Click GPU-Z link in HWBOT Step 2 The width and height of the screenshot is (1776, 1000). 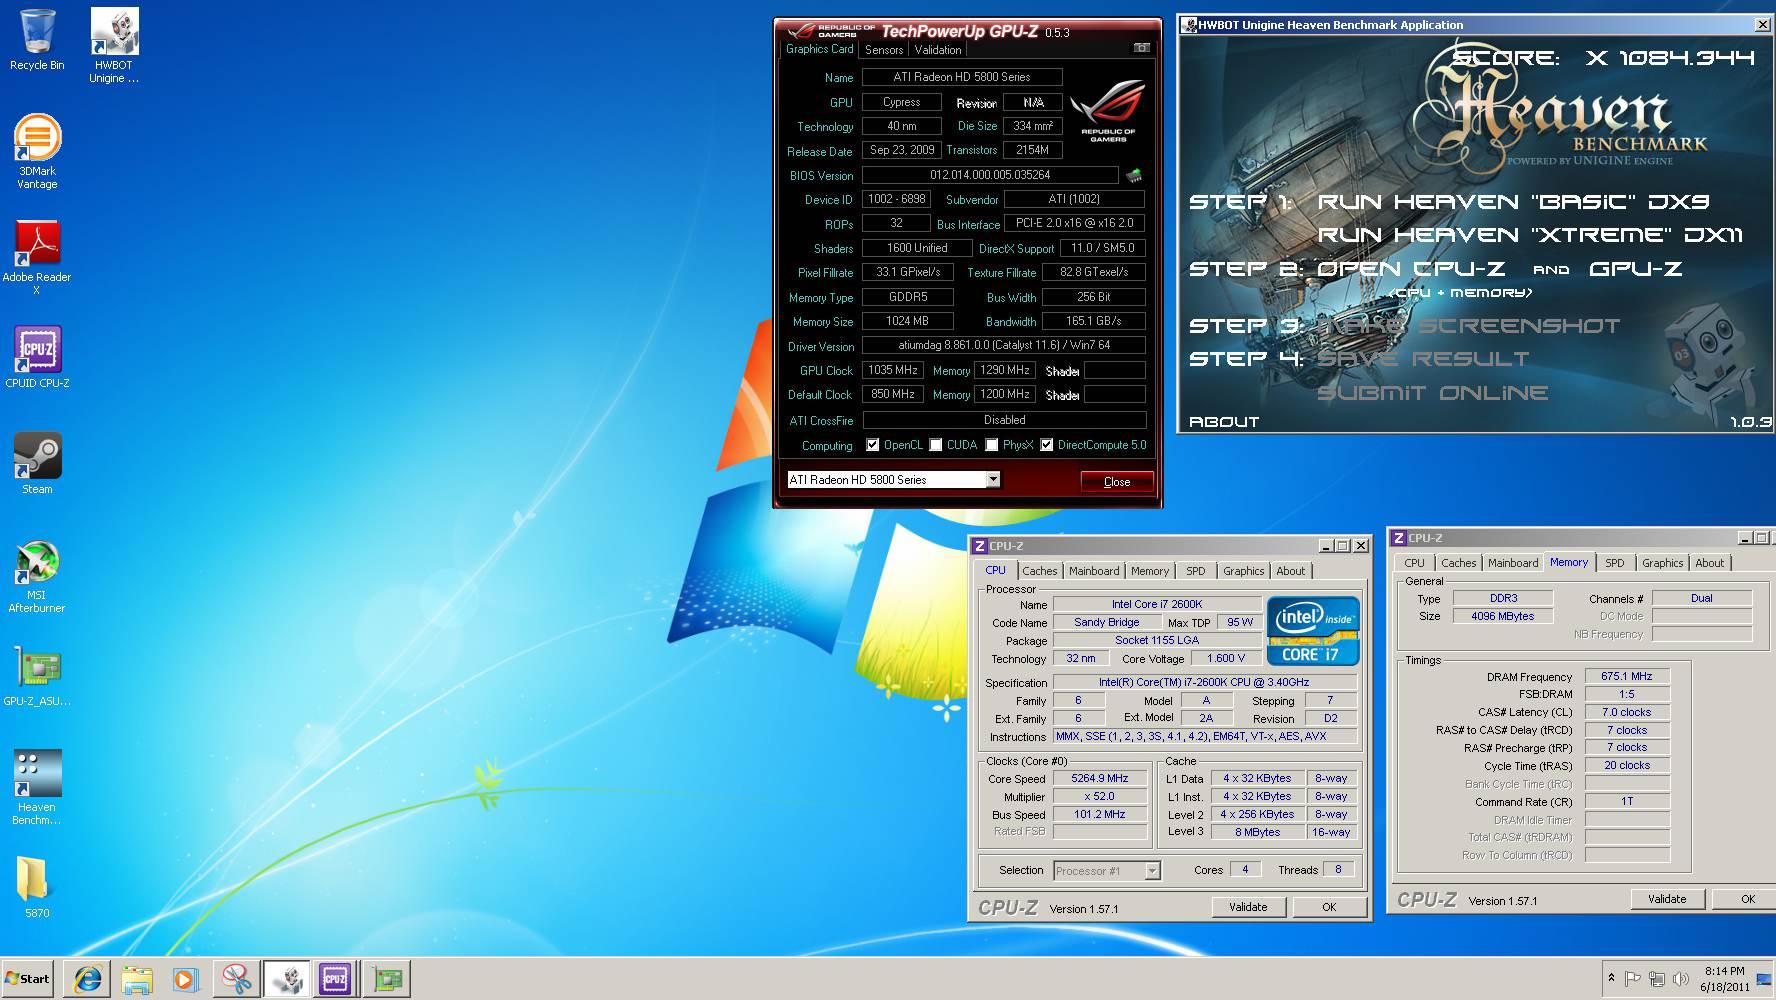click(1635, 269)
